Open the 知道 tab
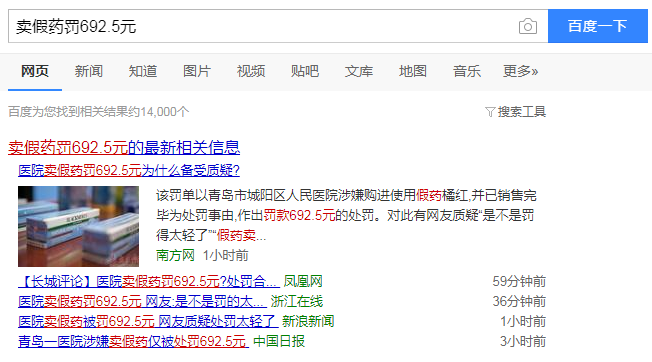 (x=143, y=71)
